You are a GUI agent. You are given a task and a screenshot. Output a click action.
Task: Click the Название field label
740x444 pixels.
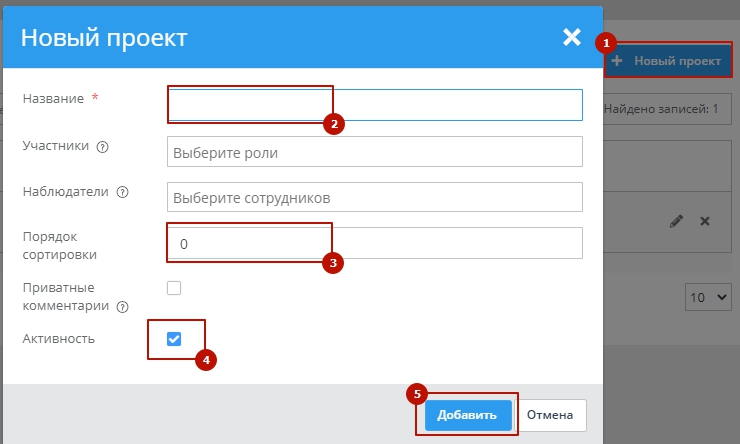pos(53,98)
